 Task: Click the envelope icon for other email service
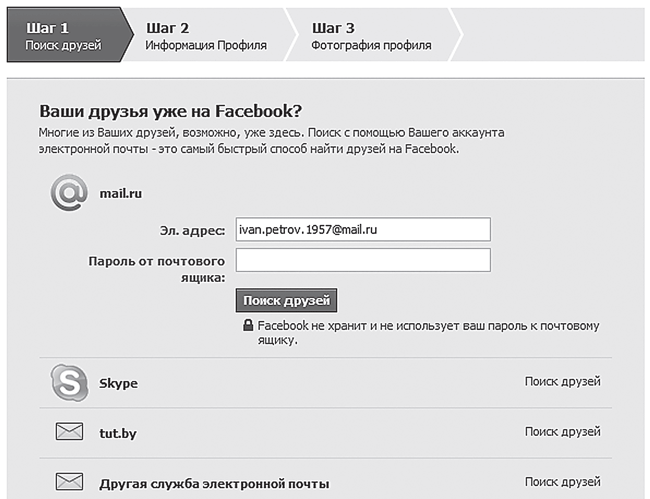tap(69, 483)
